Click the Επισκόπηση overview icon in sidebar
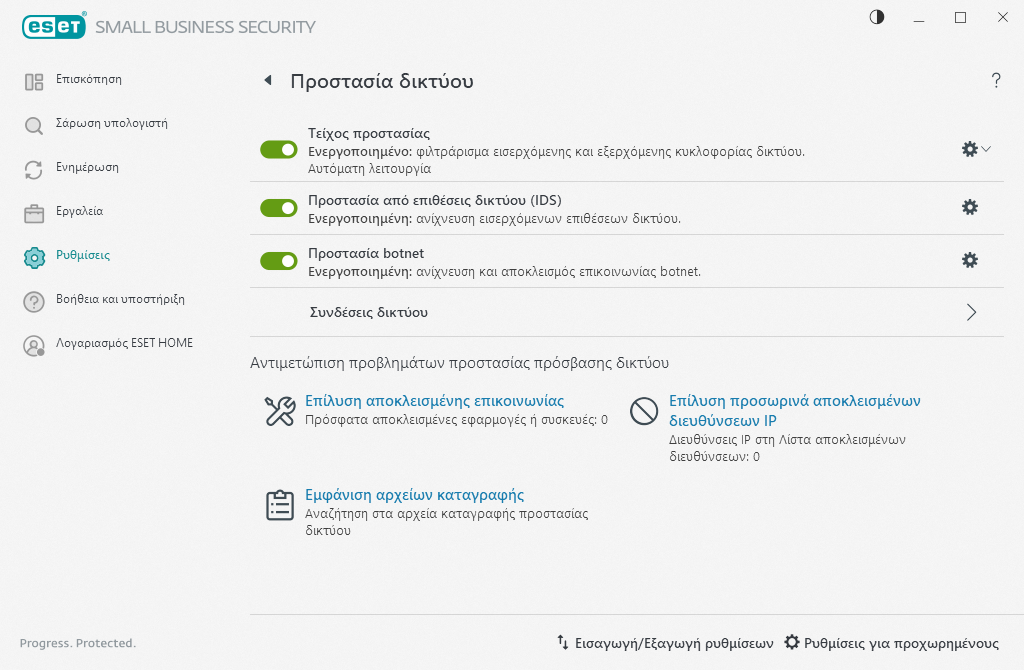 [x=34, y=82]
